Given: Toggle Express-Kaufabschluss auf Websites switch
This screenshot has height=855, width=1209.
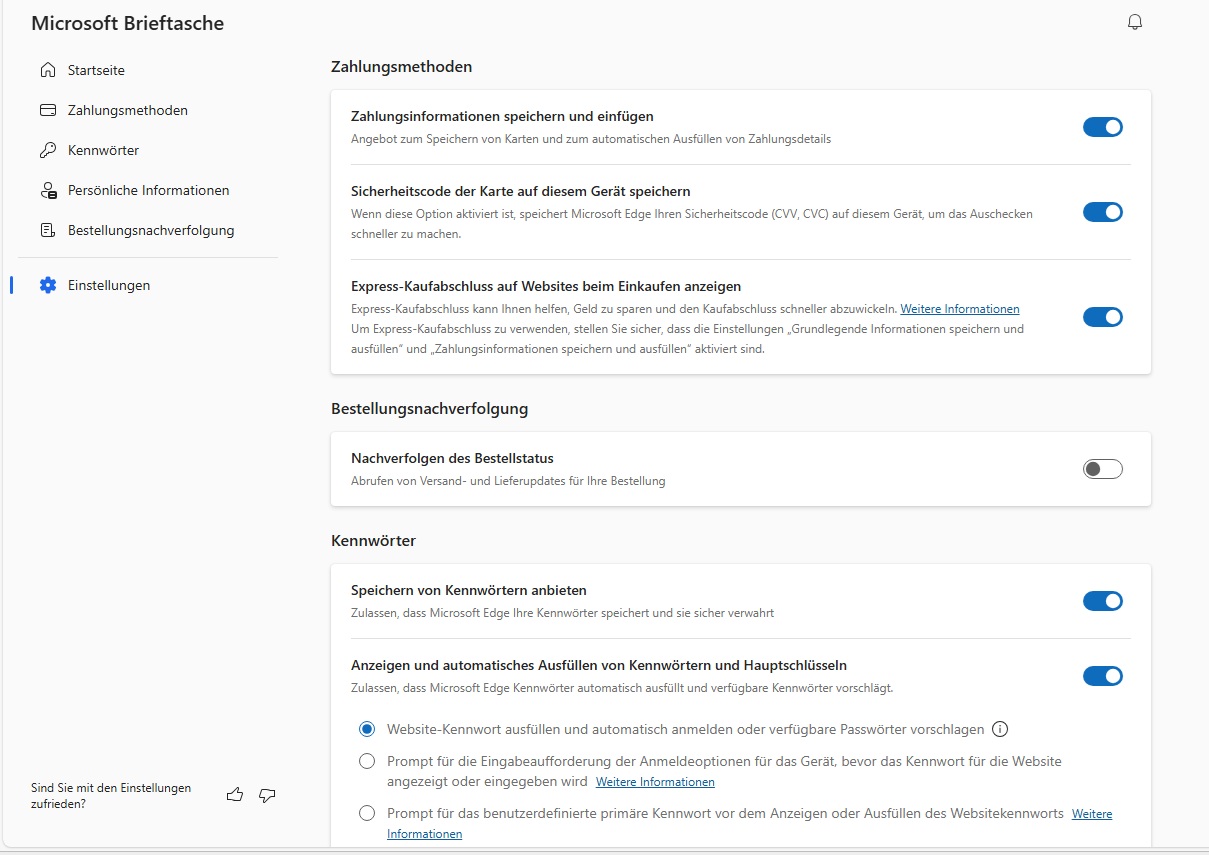Looking at the screenshot, I should pyautogui.click(x=1102, y=317).
